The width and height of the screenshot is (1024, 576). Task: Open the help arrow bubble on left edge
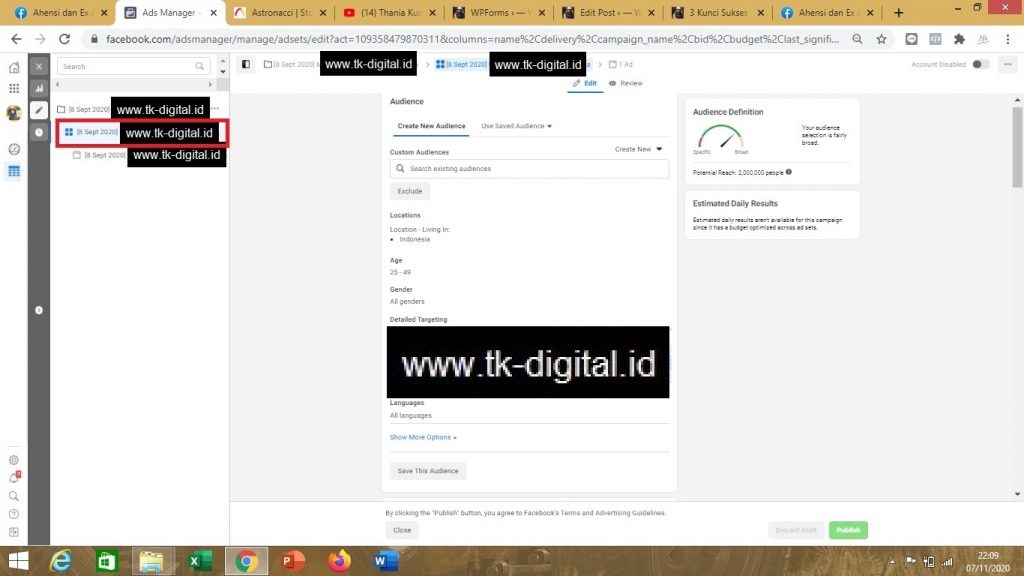38,310
